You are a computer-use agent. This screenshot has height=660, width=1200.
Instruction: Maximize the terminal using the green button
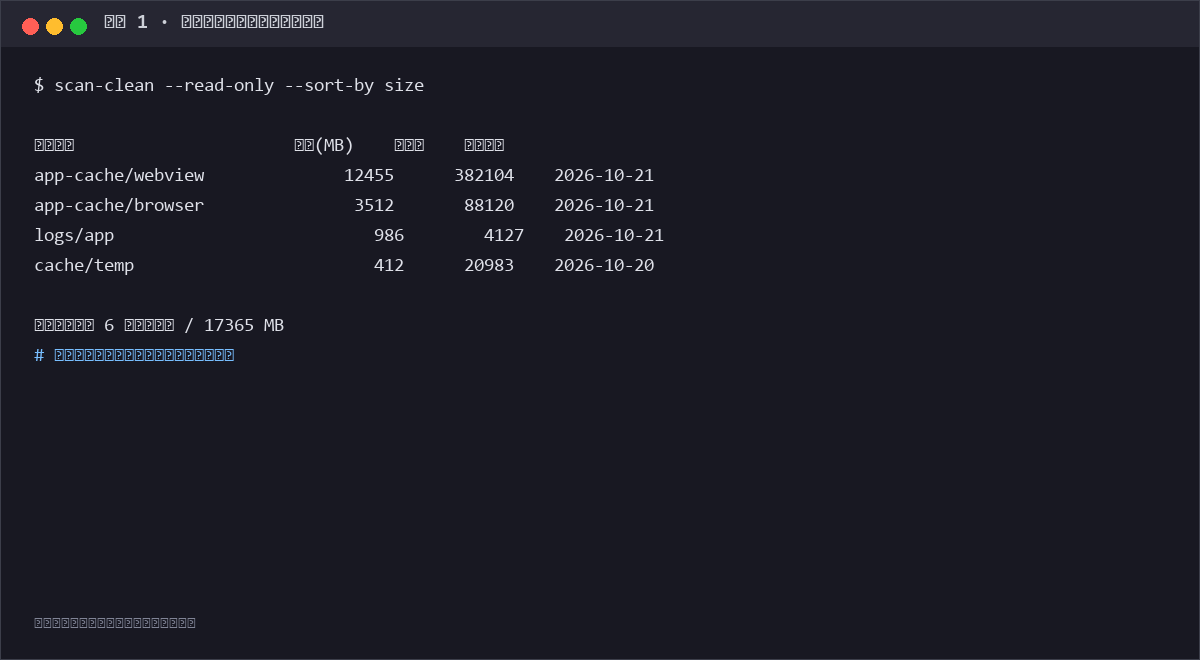coord(78,26)
